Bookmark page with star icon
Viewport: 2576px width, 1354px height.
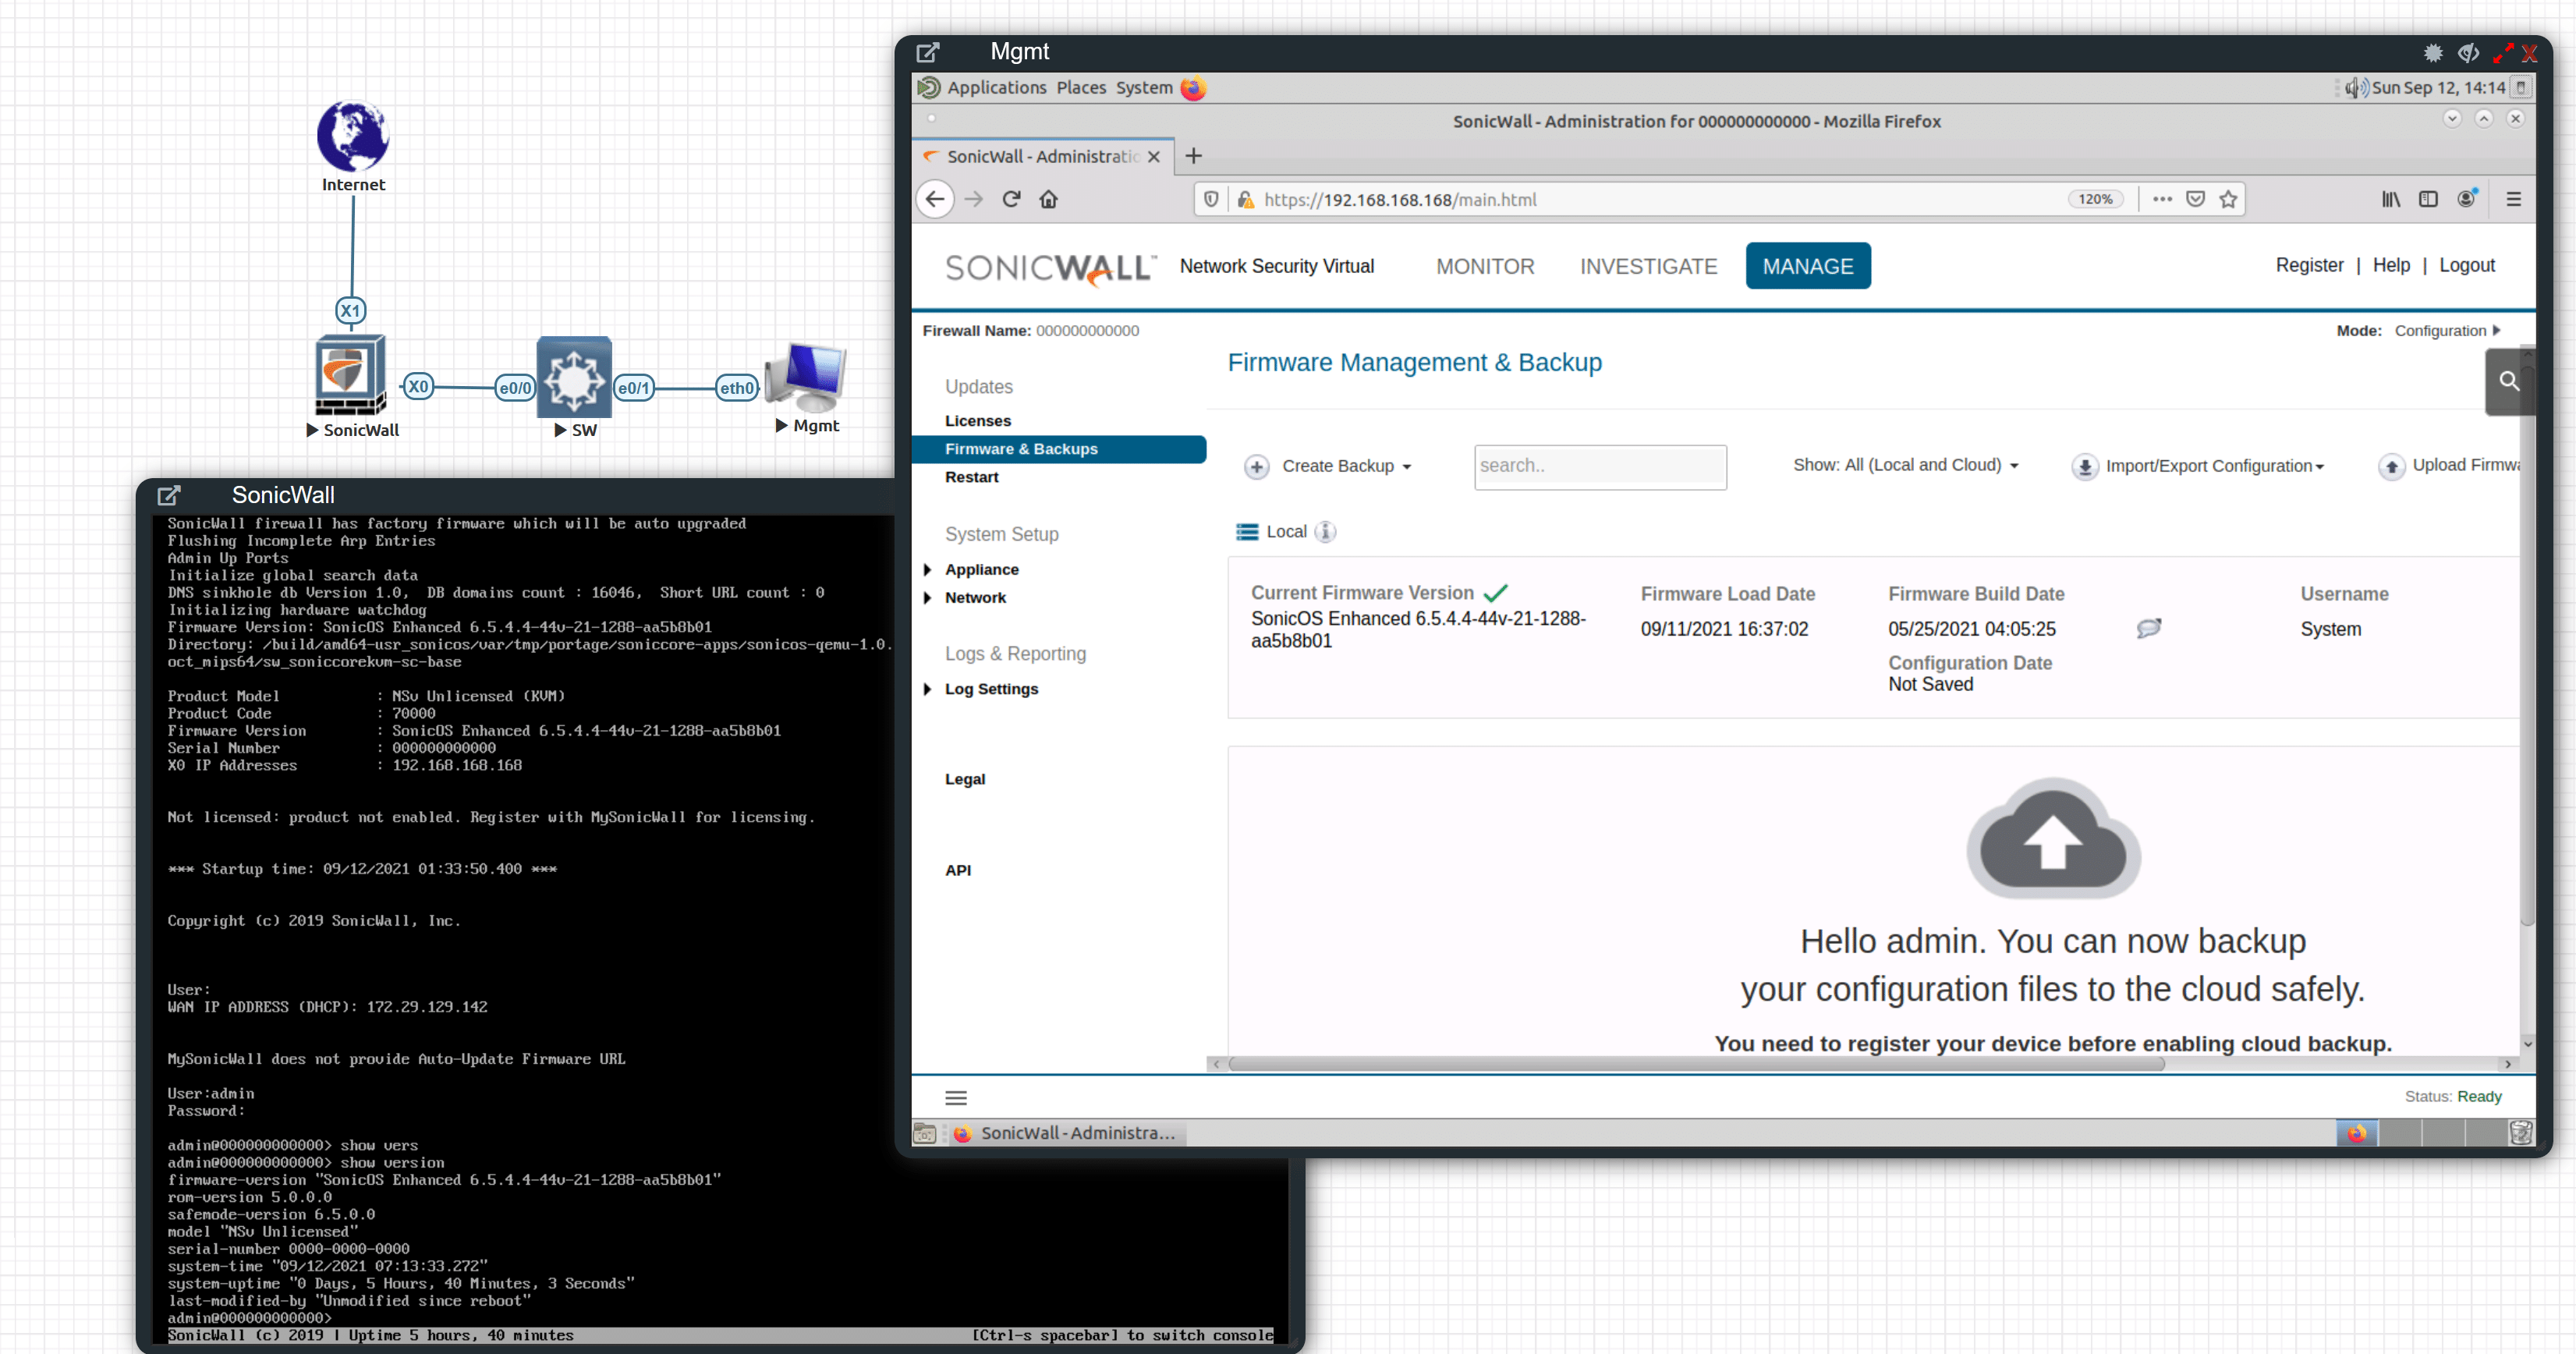pyautogui.click(x=2228, y=199)
